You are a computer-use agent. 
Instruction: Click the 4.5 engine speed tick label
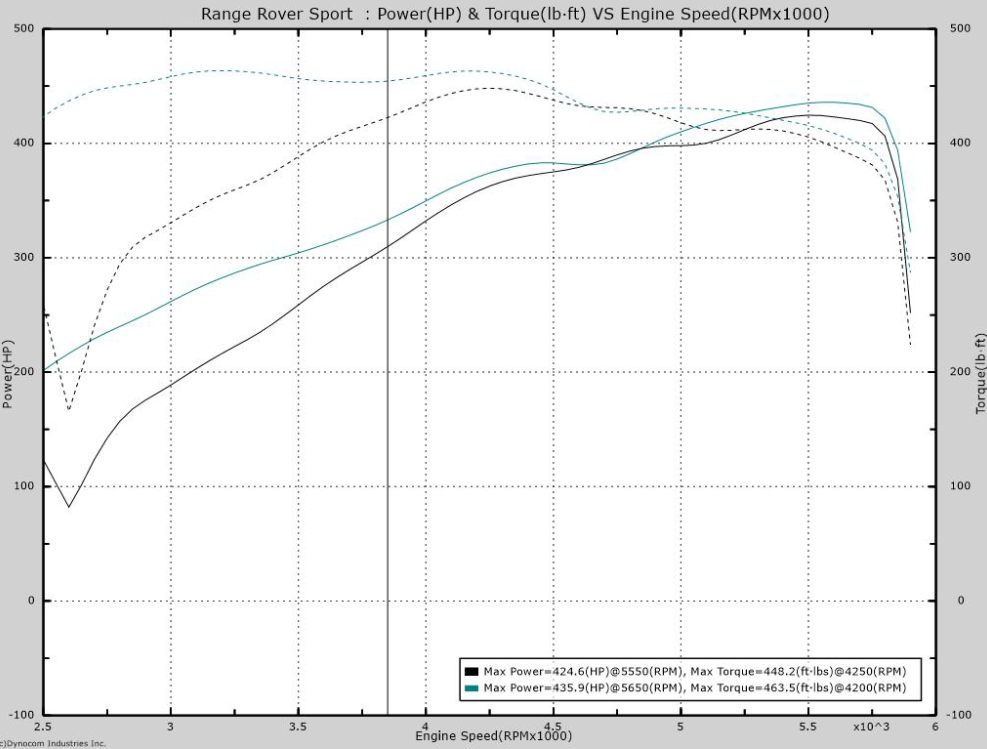[553, 727]
